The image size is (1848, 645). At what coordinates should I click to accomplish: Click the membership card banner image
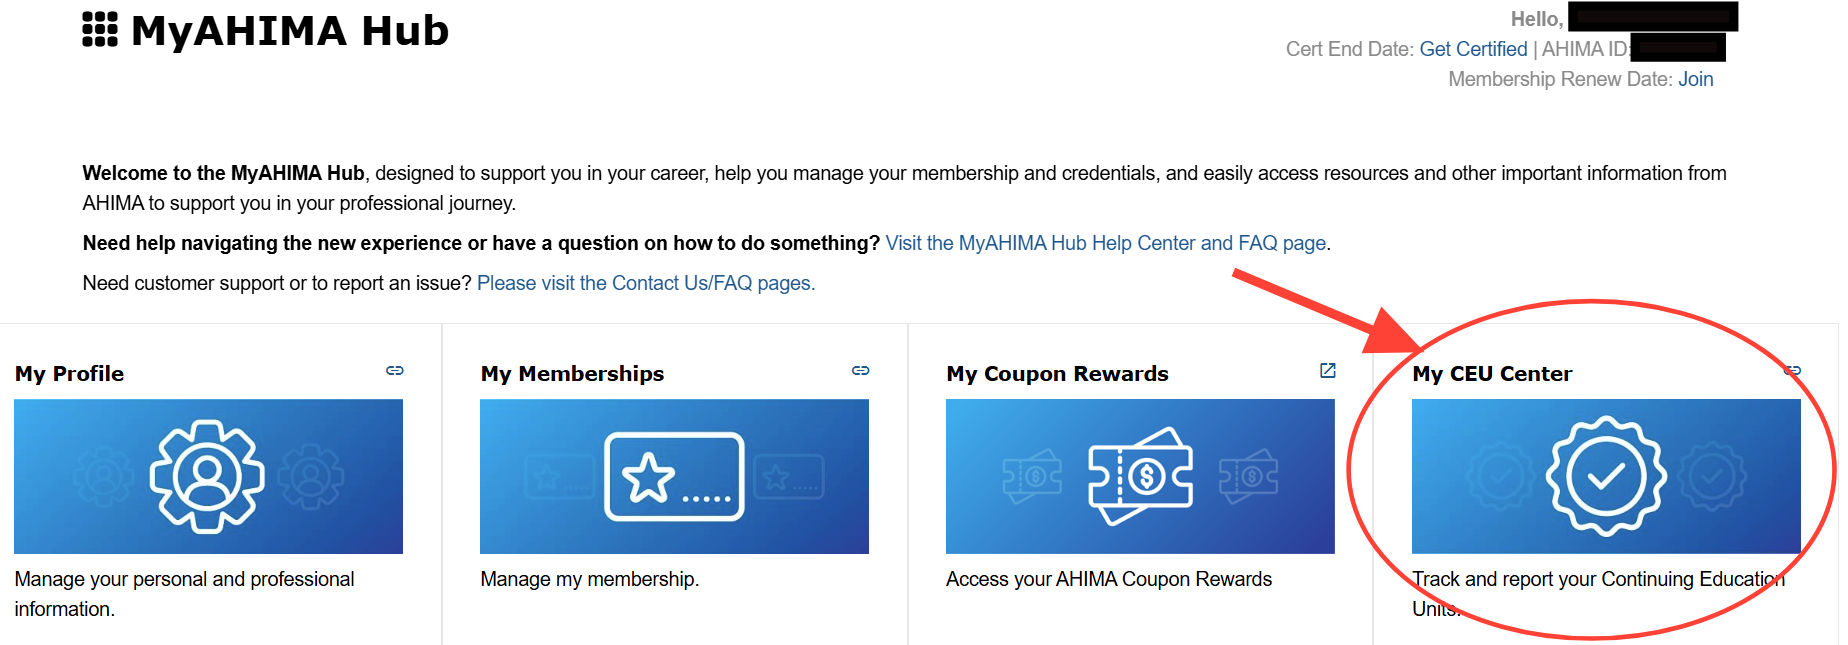pyautogui.click(x=674, y=476)
